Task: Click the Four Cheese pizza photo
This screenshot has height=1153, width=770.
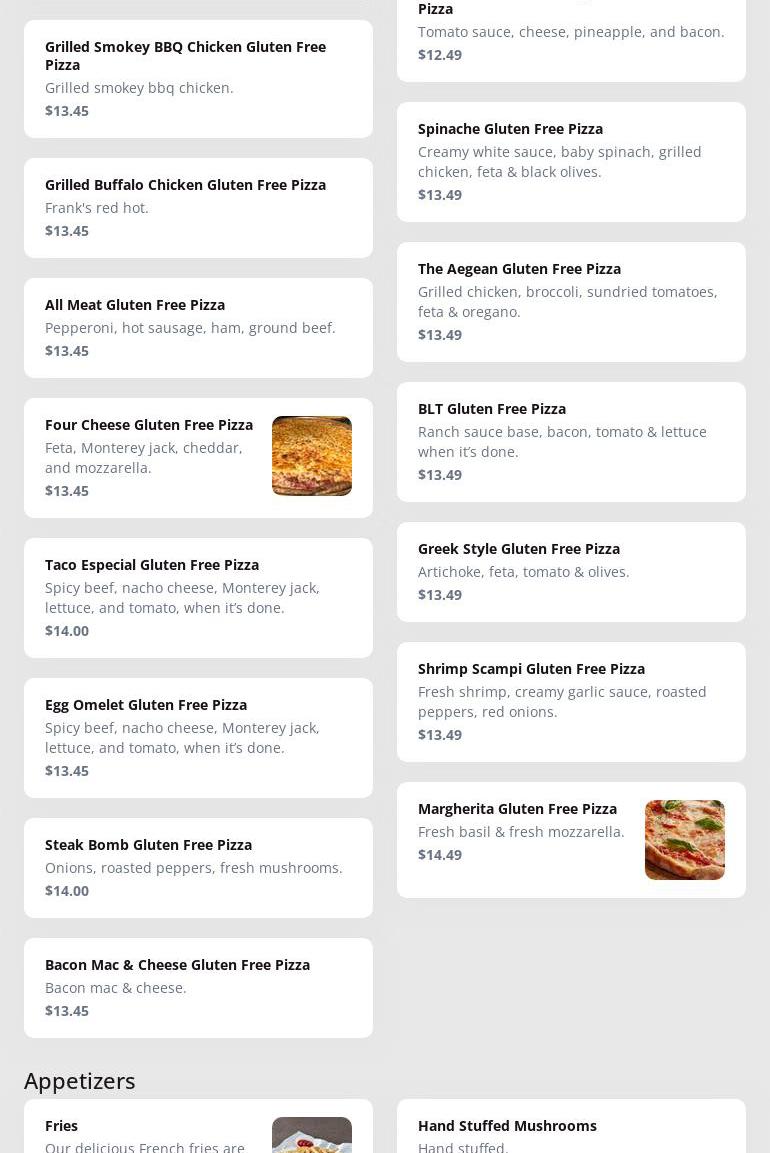Action: click(x=311, y=456)
